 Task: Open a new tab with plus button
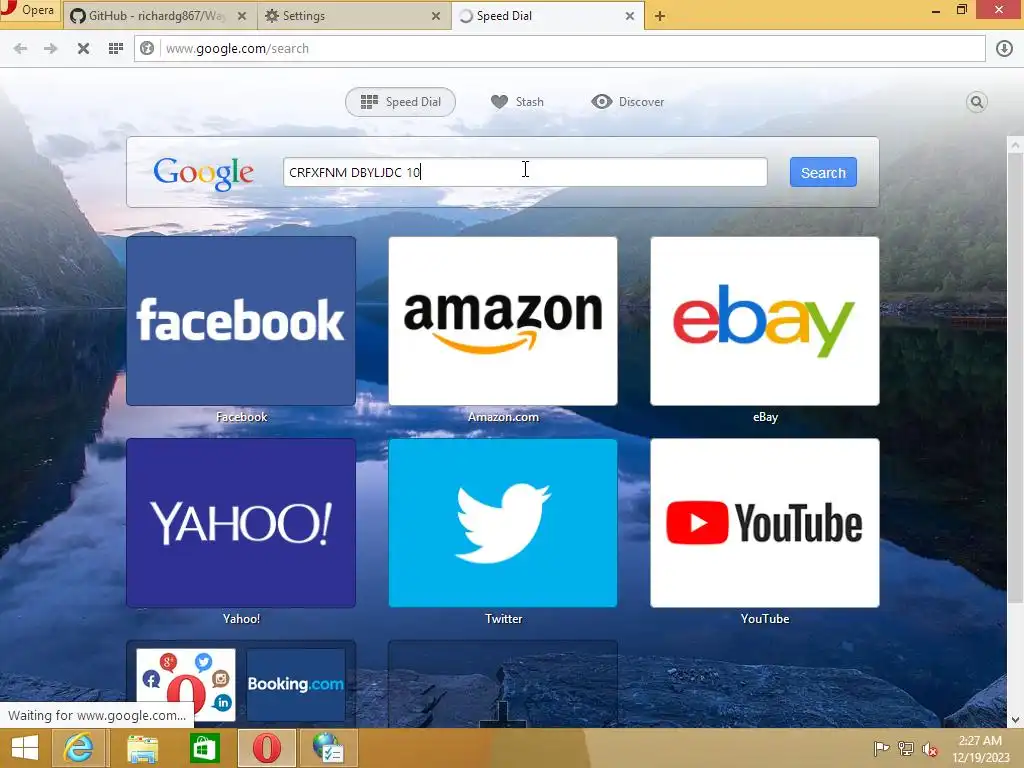[660, 16]
